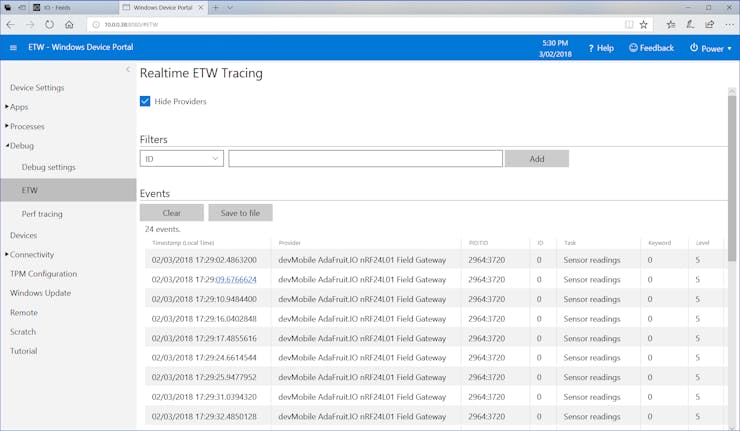Open the ID filter type dropdown
This screenshot has width=740, height=431.
point(182,159)
